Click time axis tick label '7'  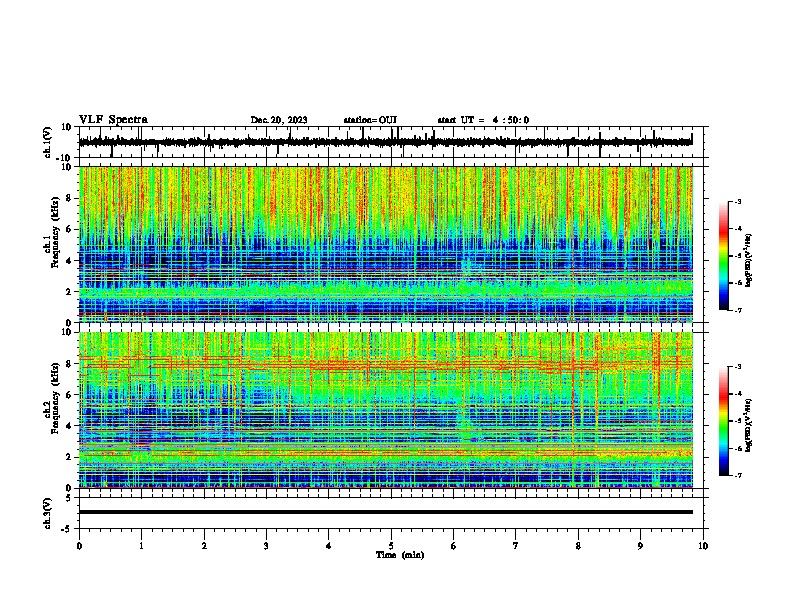coord(516,546)
